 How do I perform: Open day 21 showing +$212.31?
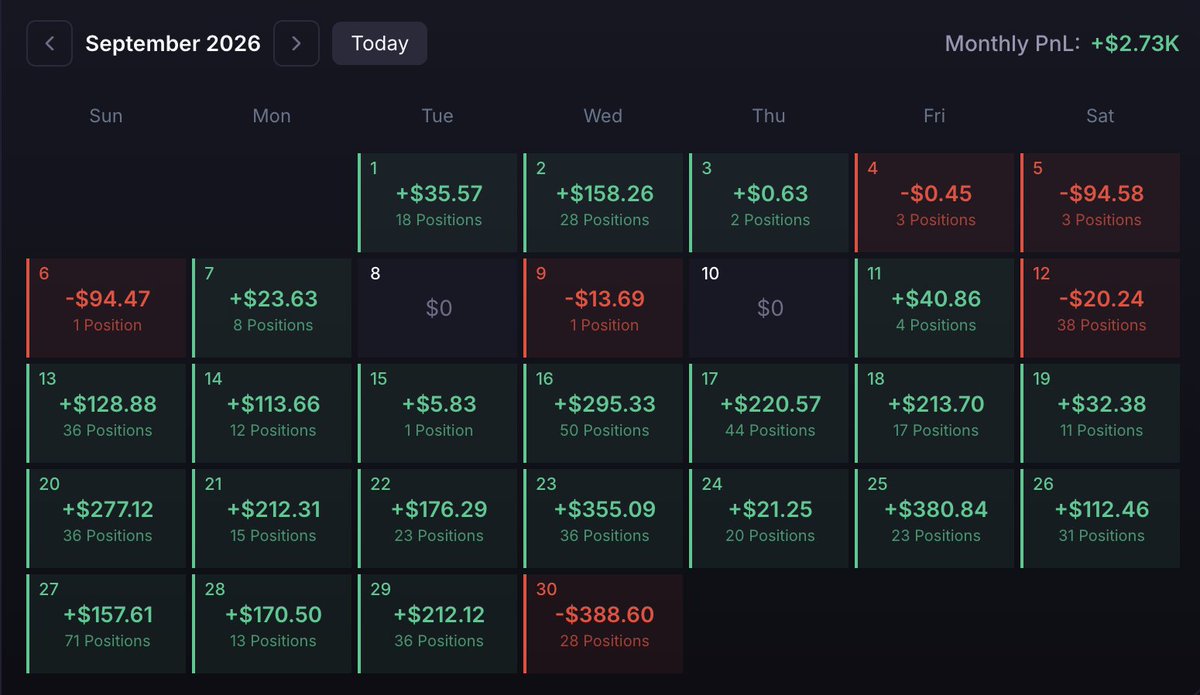click(x=272, y=518)
